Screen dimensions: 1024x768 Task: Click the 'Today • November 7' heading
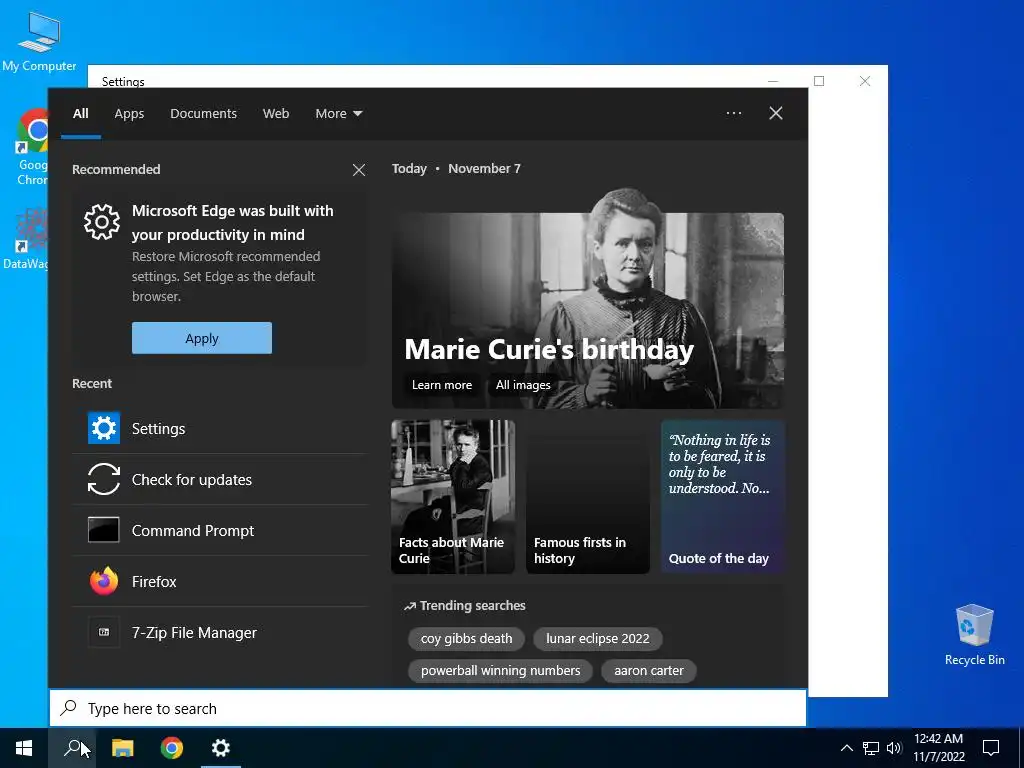[456, 168]
